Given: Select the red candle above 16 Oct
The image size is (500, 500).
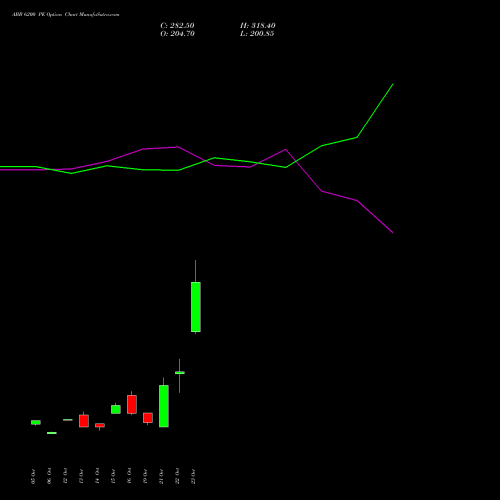Looking at the screenshot, I should click(x=132, y=404).
